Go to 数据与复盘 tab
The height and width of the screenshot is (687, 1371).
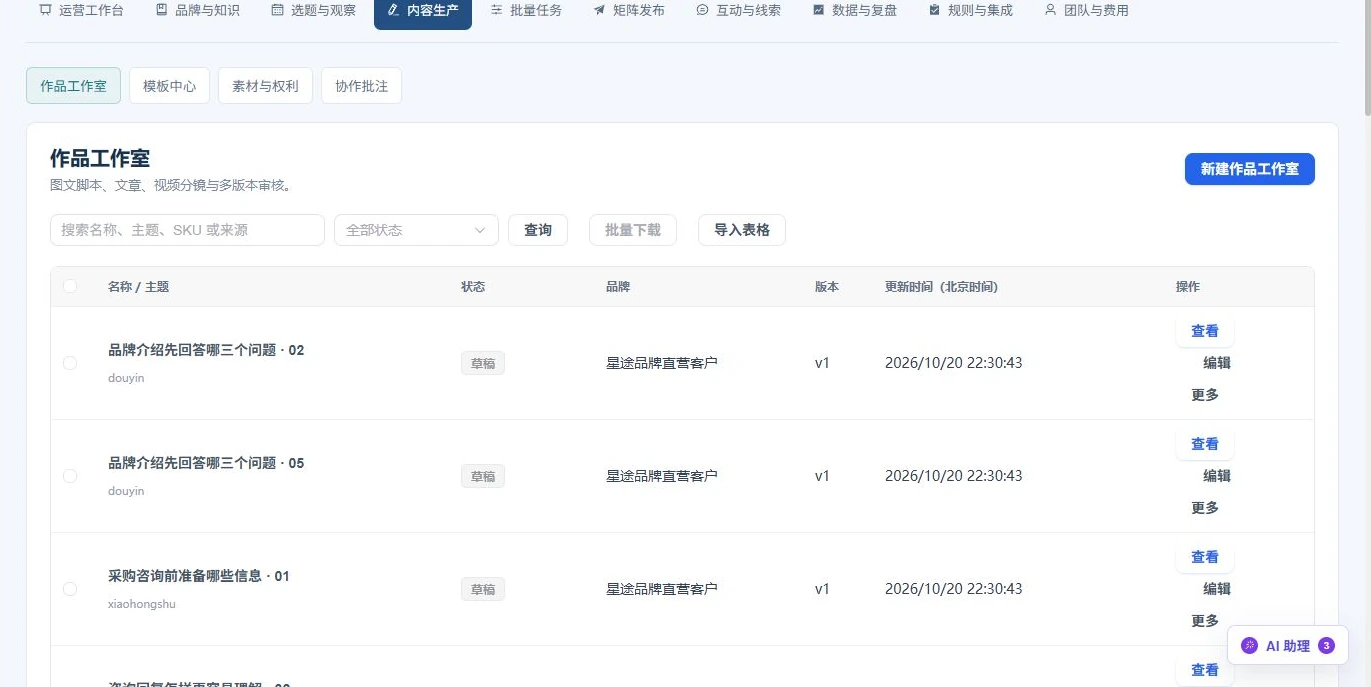[x=854, y=11]
